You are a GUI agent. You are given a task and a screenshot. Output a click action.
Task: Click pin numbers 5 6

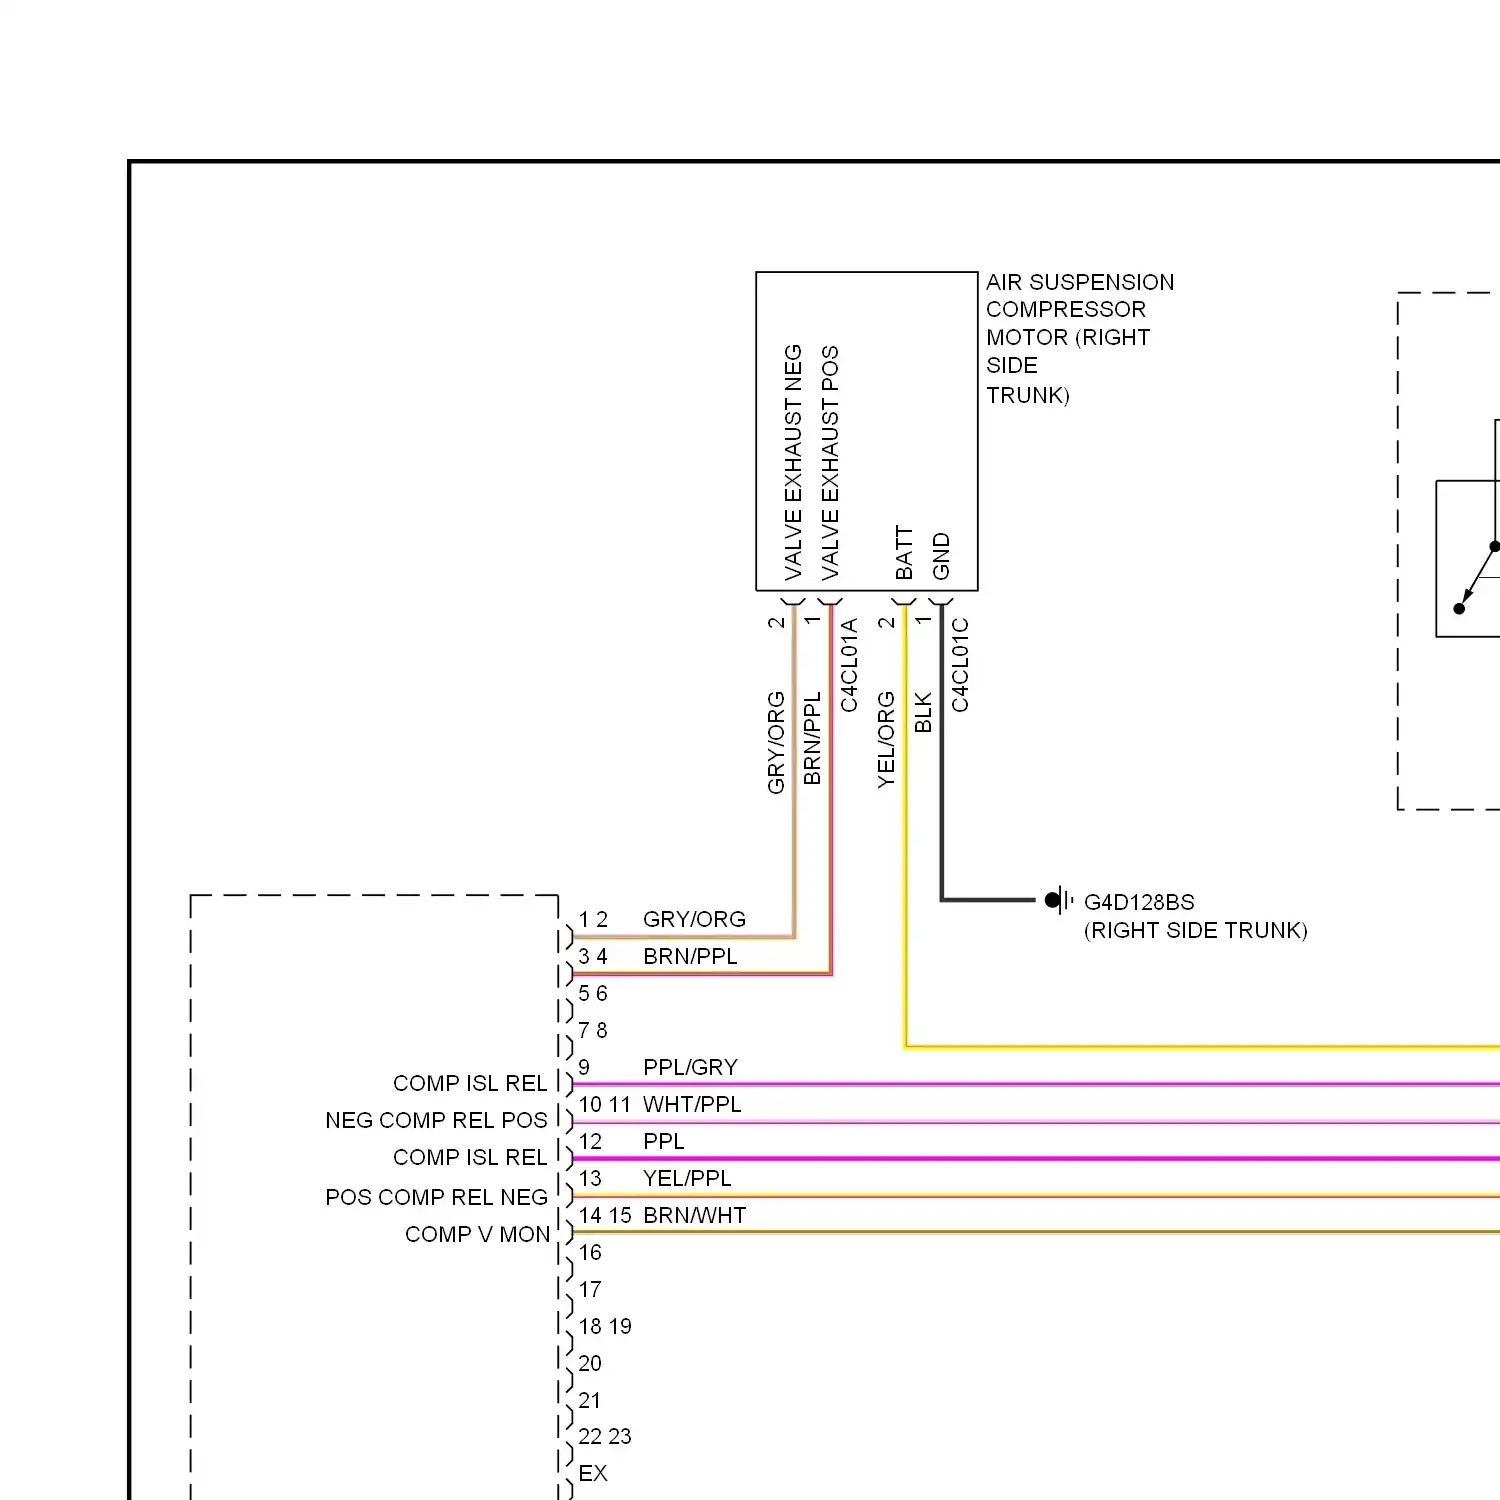click(593, 993)
